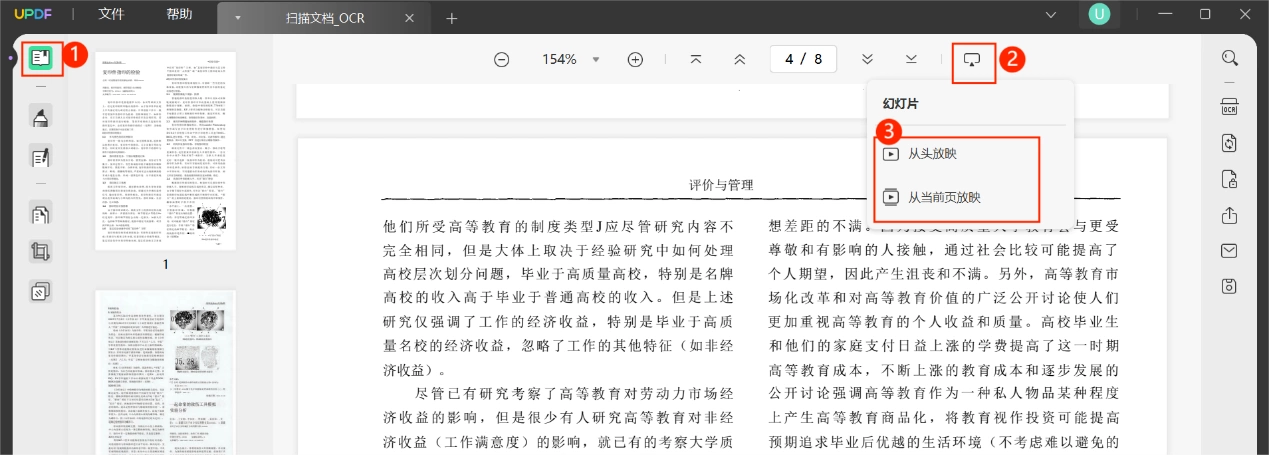Expand the zoom level dropdown at 154%

point(596,59)
